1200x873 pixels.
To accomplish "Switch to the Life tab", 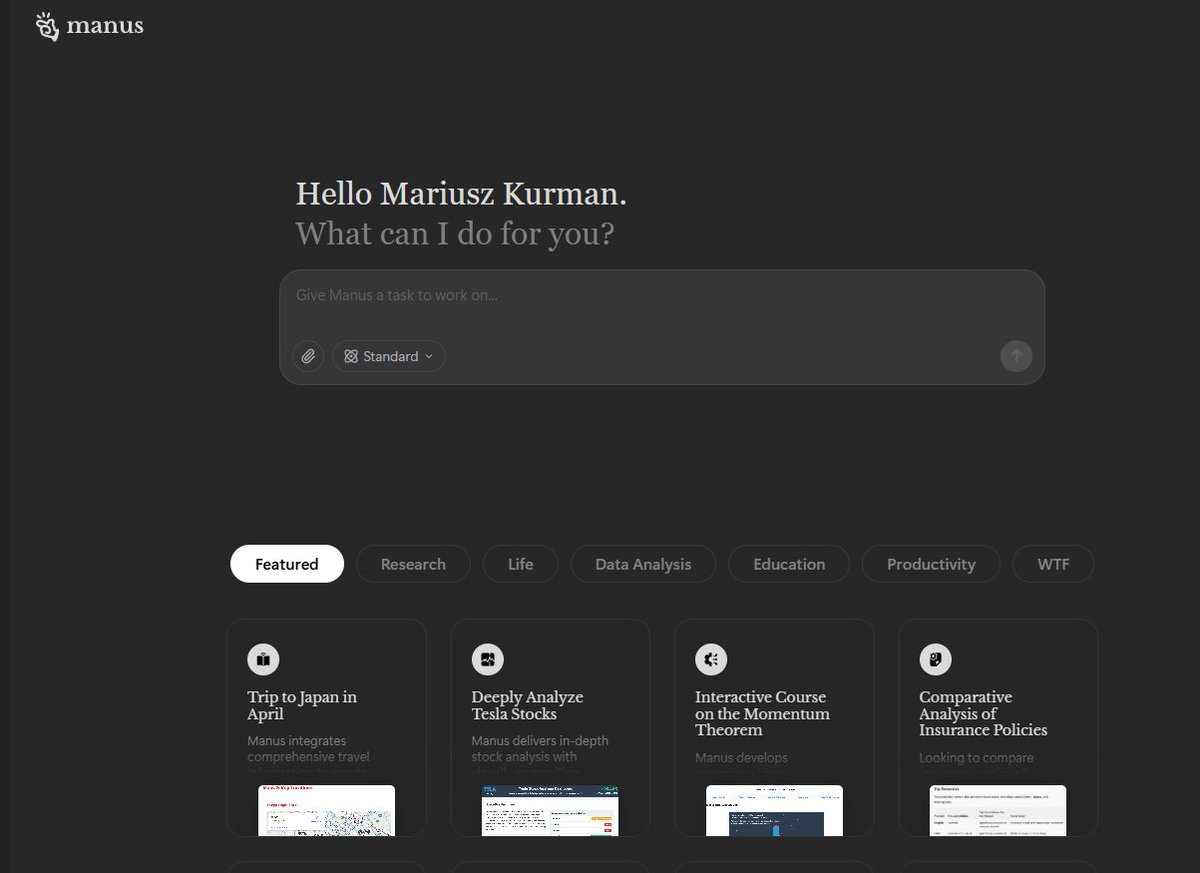I will click(x=521, y=564).
